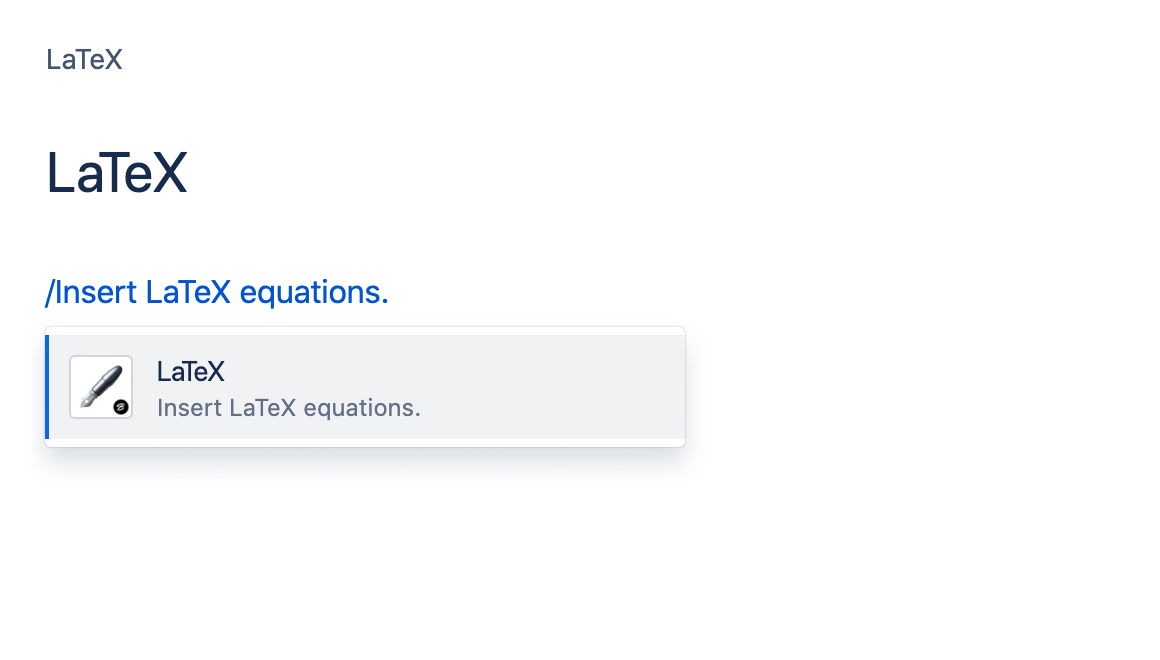Choose the gray 'Insert LaTeX equations.' description

pos(289,408)
